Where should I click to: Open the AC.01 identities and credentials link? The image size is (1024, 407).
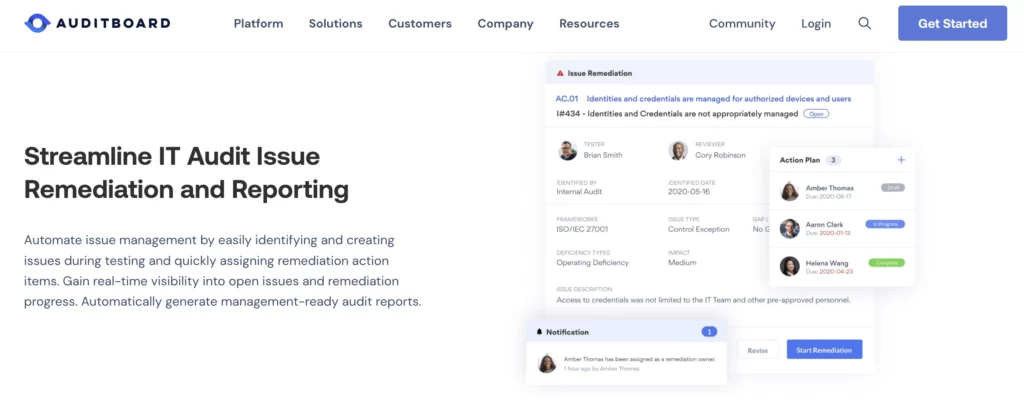(703, 99)
